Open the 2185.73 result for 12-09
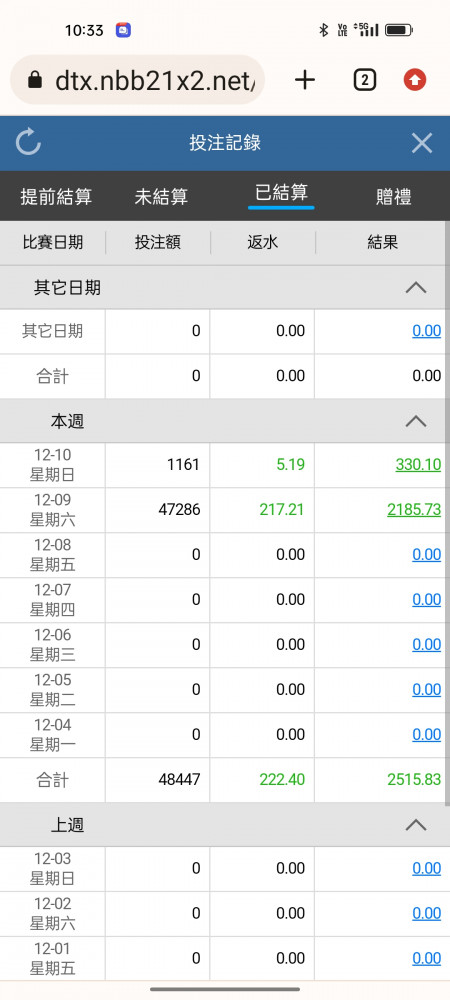This screenshot has width=450, height=1000. click(x=414, y=510)
